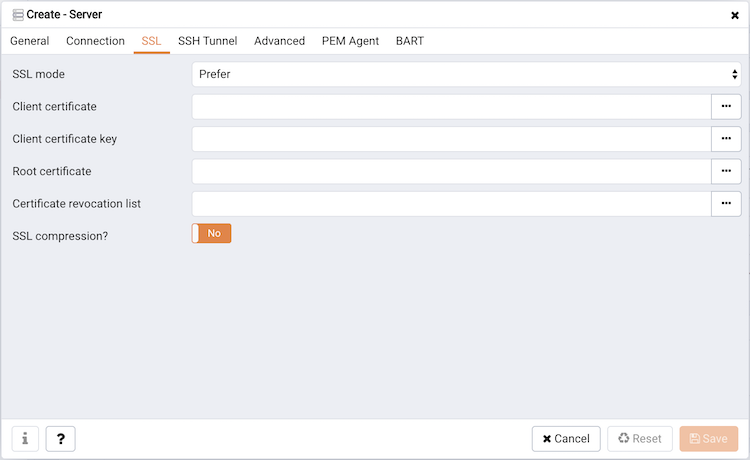Viewport: 750px width, 460px height.
Task: Switch to the Connection tab
Action: point(95,41)
